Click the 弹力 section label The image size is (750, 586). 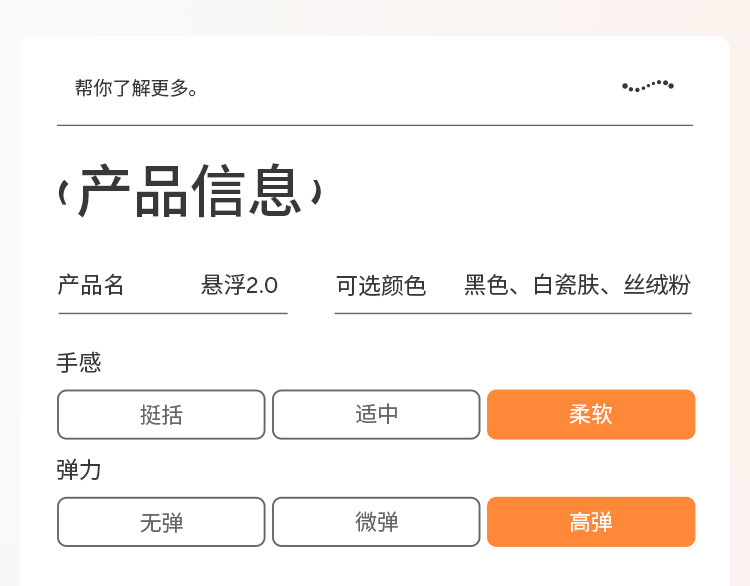(79, 470)
